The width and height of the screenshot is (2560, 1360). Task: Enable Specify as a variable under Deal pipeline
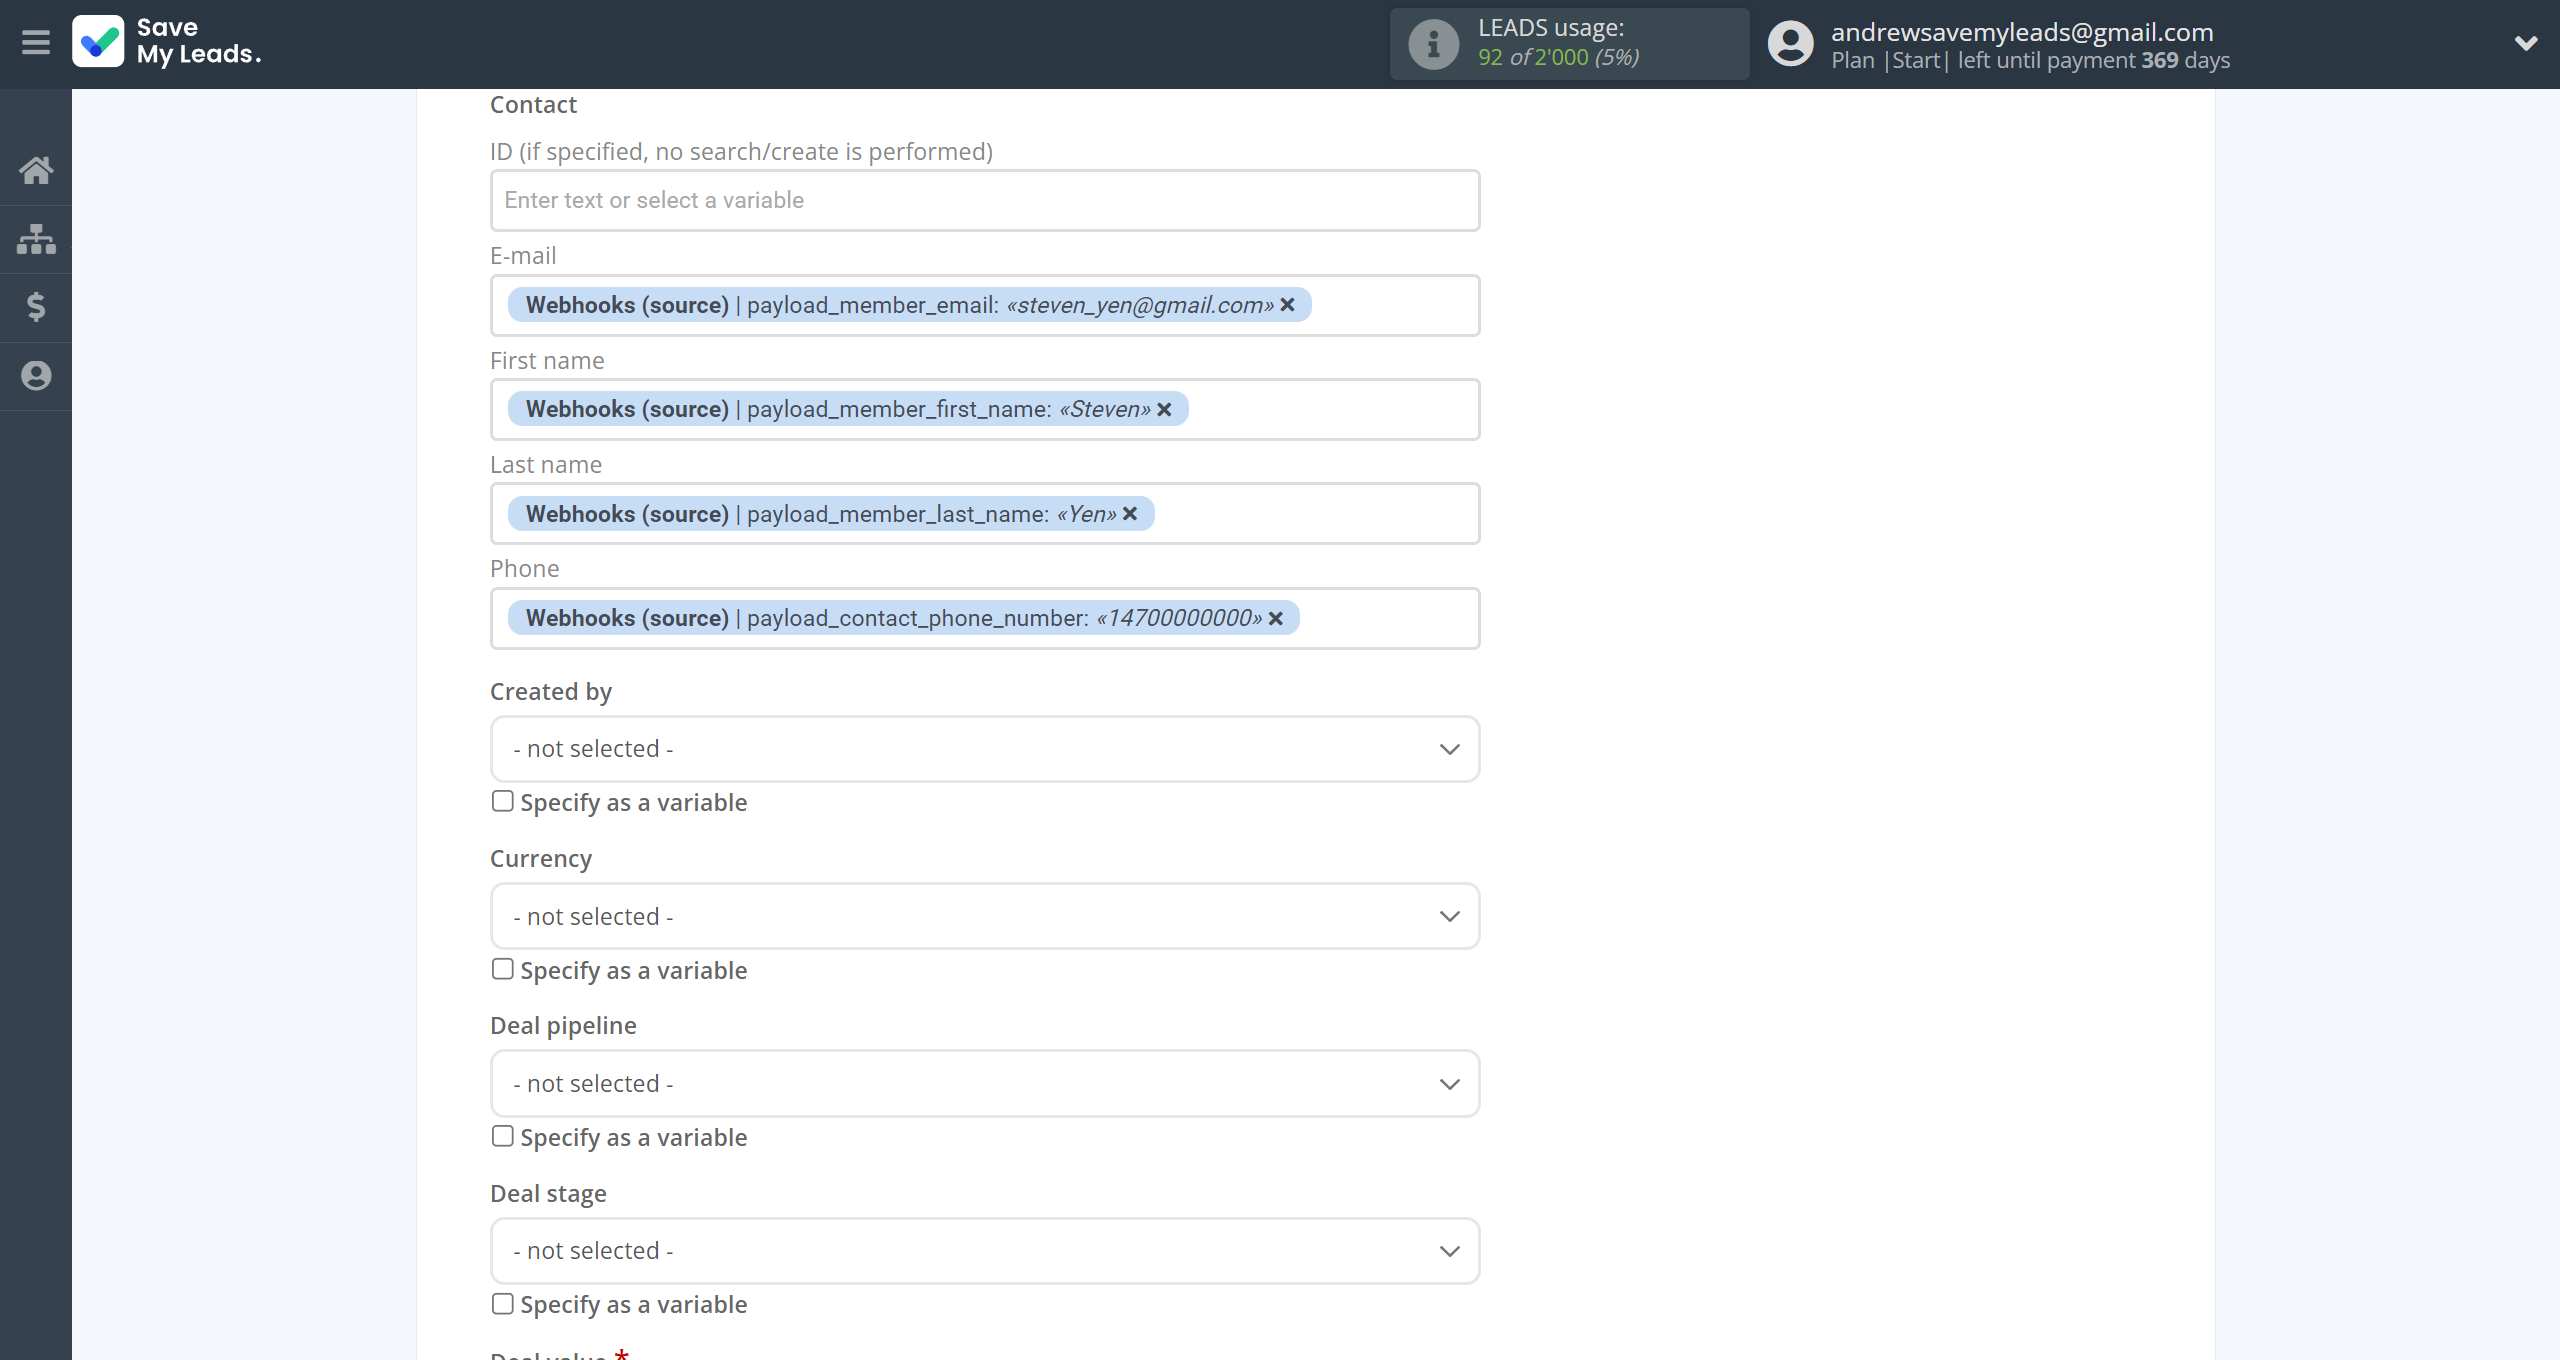pyautogui.click(x=503, y=1137)
